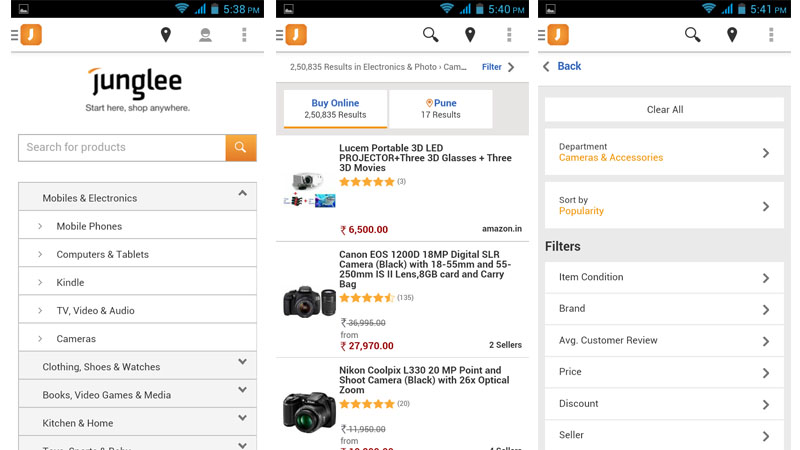Image resolution: width=800 pixels, height=450 pixels.
Task: Open overflow menu dots in first screen
Action: (x=244, y=35)
